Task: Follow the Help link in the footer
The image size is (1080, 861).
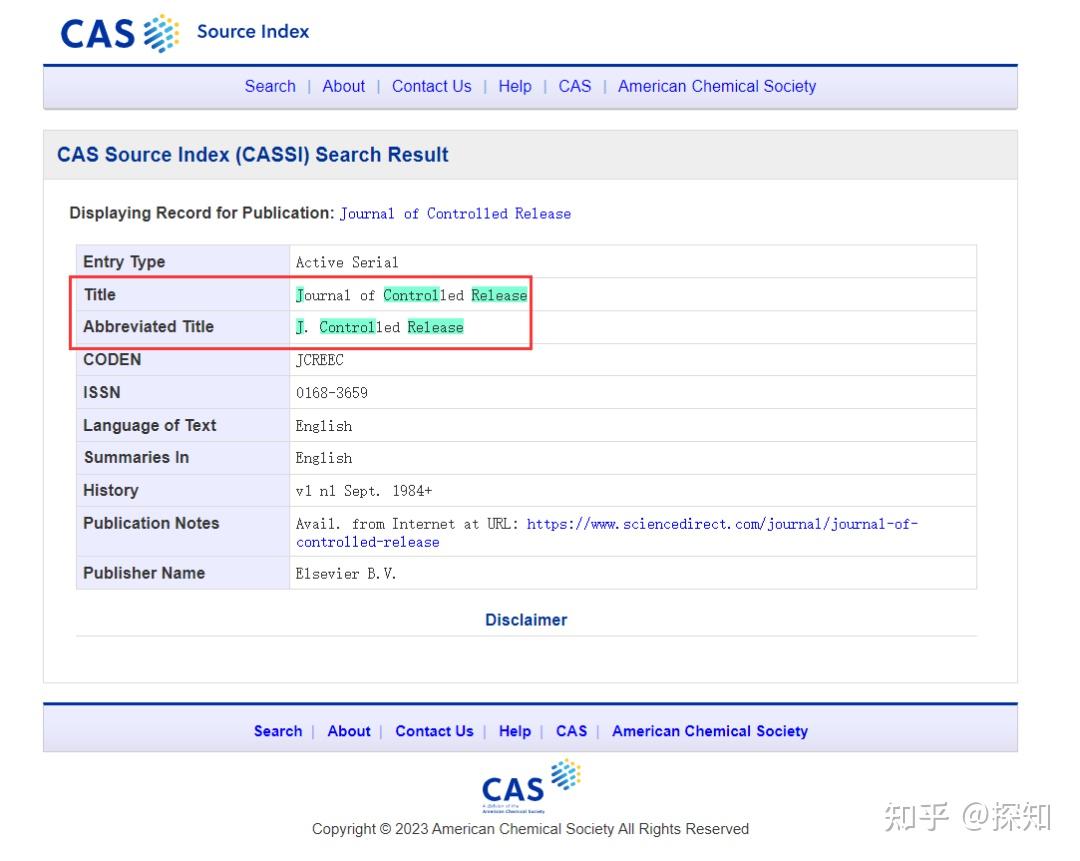Action: tap(515, 731)
